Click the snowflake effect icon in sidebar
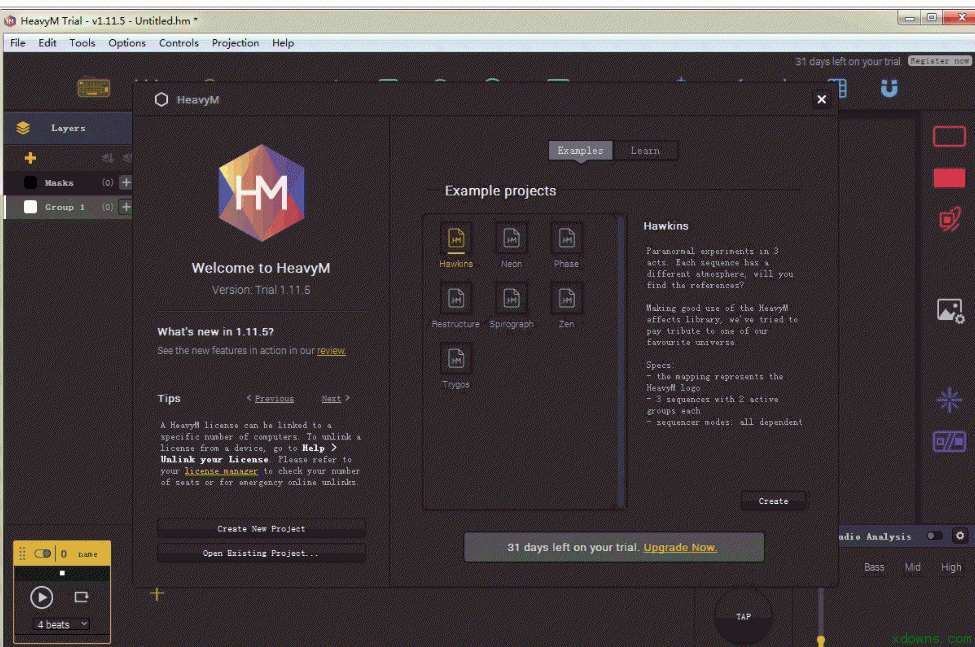Screen dimensions: 975x647 coord(949,401)
